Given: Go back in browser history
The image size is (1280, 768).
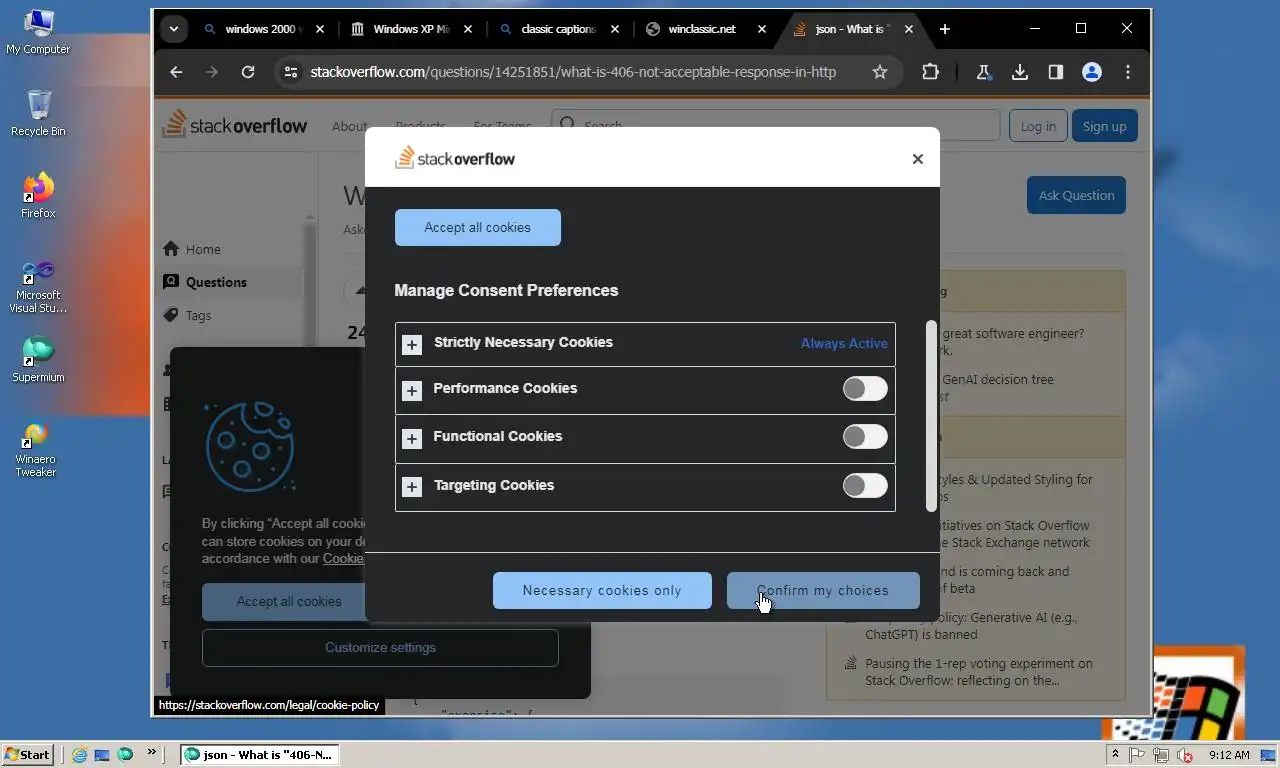Looking at the screenshot, I should pyautogui.click(x=176, y=72).
